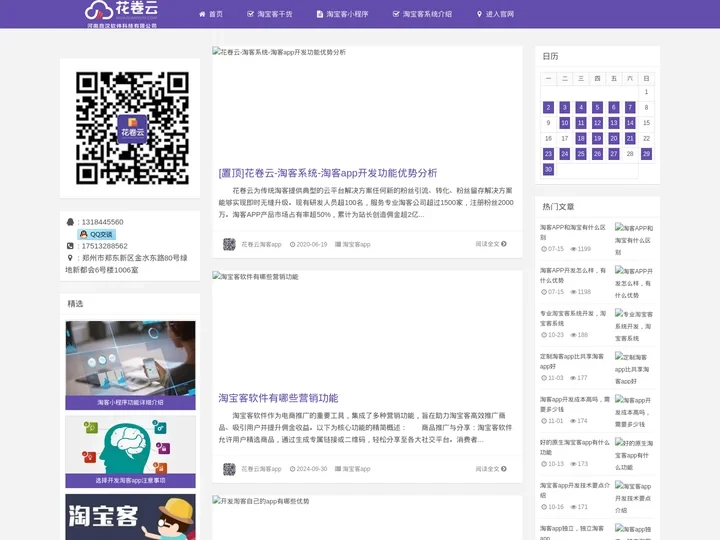The height and width of the screenshot is (540, 720).
Task: Select day 5 in the calendar
Action: tap(597, 107)
